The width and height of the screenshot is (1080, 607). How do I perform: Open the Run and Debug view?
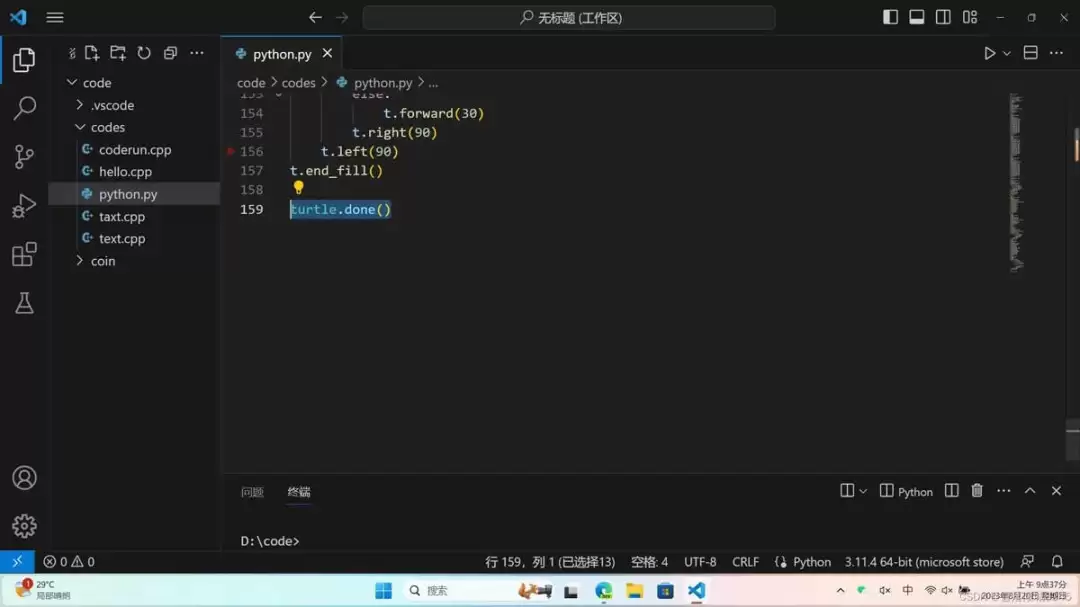point(24,205)
